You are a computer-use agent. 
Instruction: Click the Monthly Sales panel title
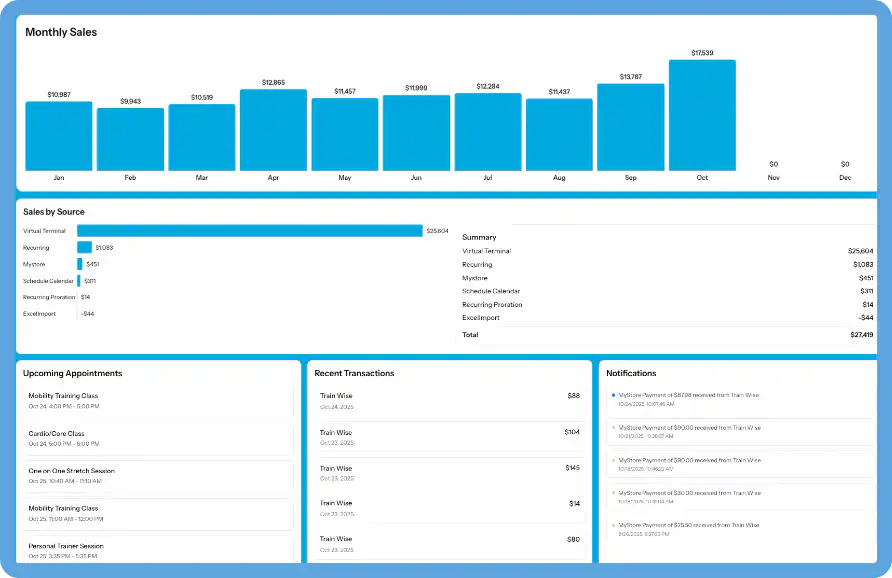click(61, 32)
